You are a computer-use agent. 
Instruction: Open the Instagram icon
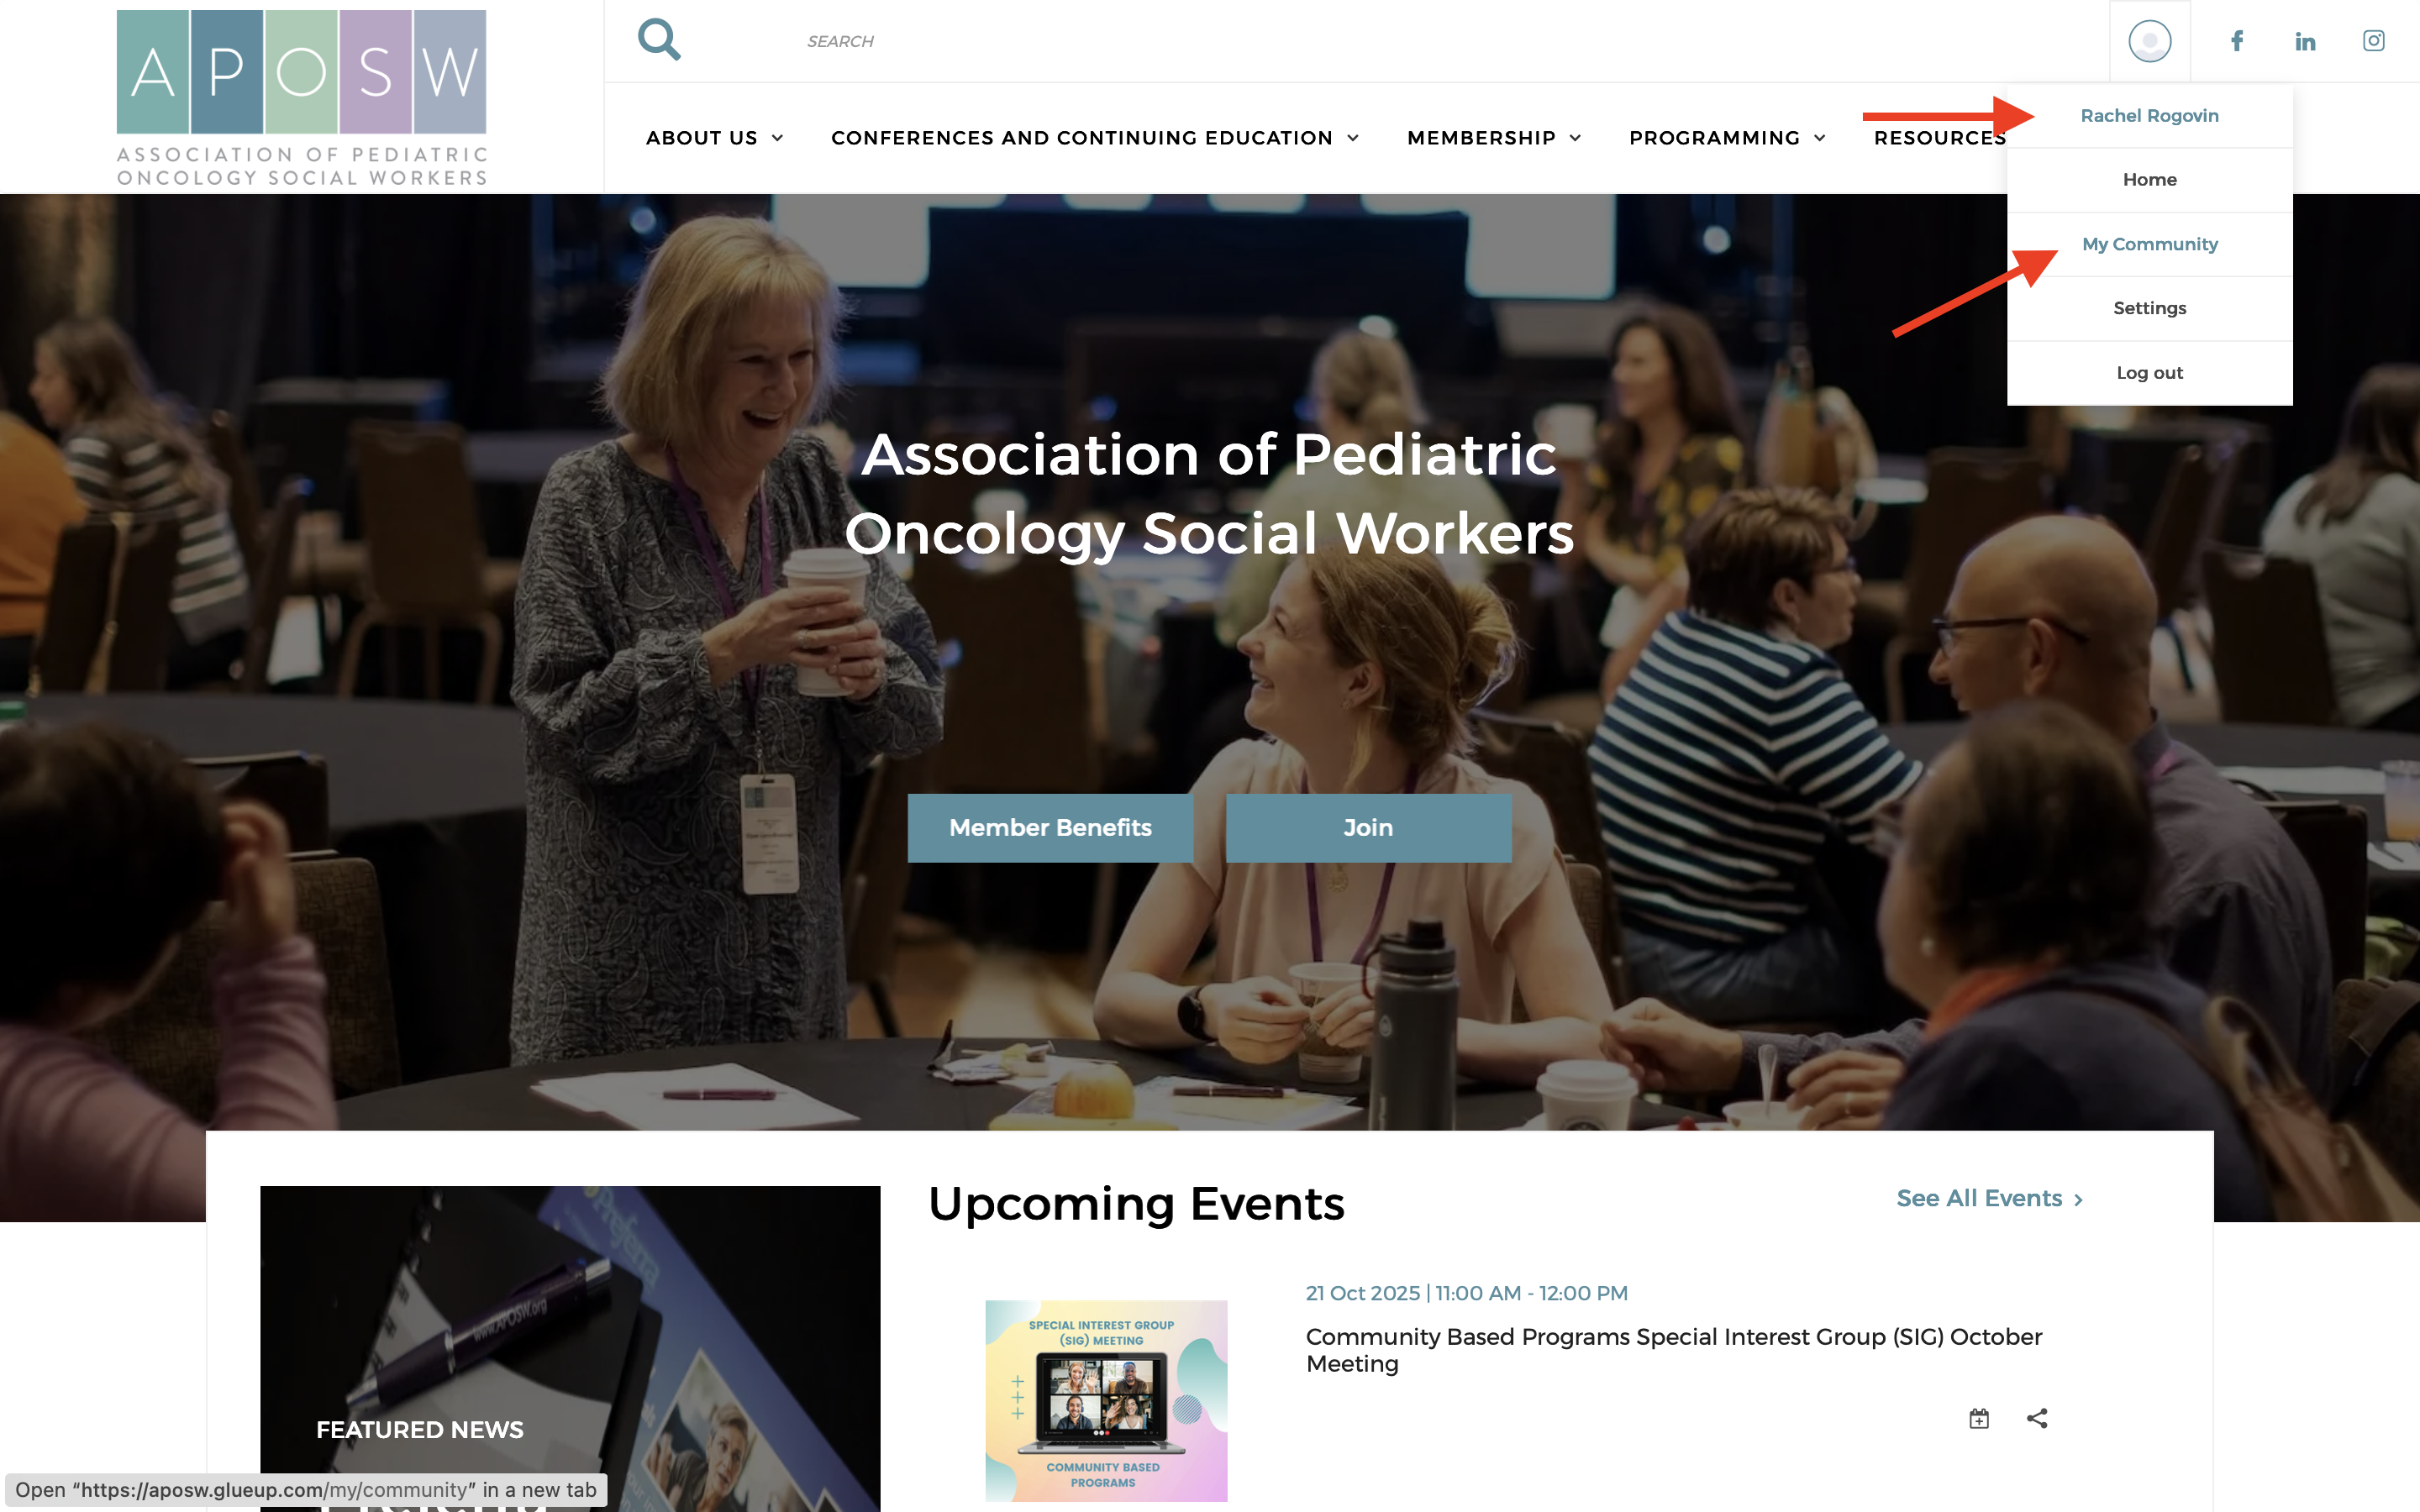(2373, 41)
